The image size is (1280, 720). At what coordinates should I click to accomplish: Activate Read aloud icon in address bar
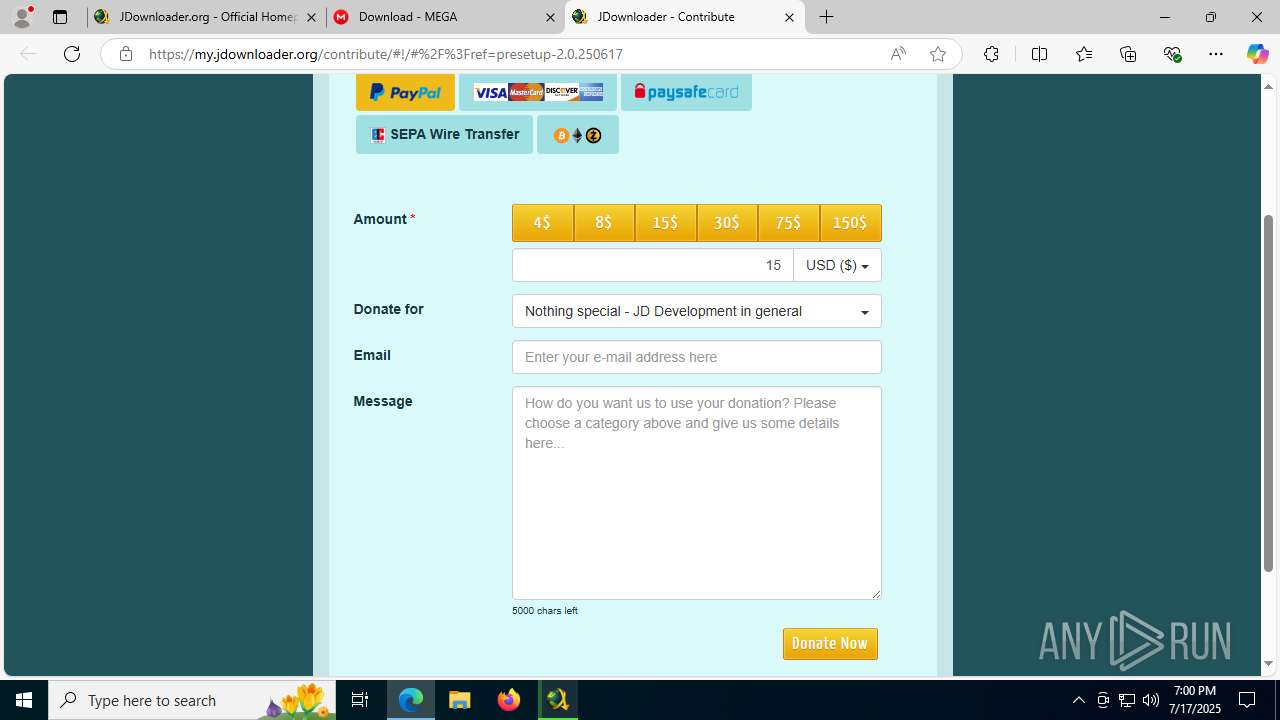coord(898,54)
